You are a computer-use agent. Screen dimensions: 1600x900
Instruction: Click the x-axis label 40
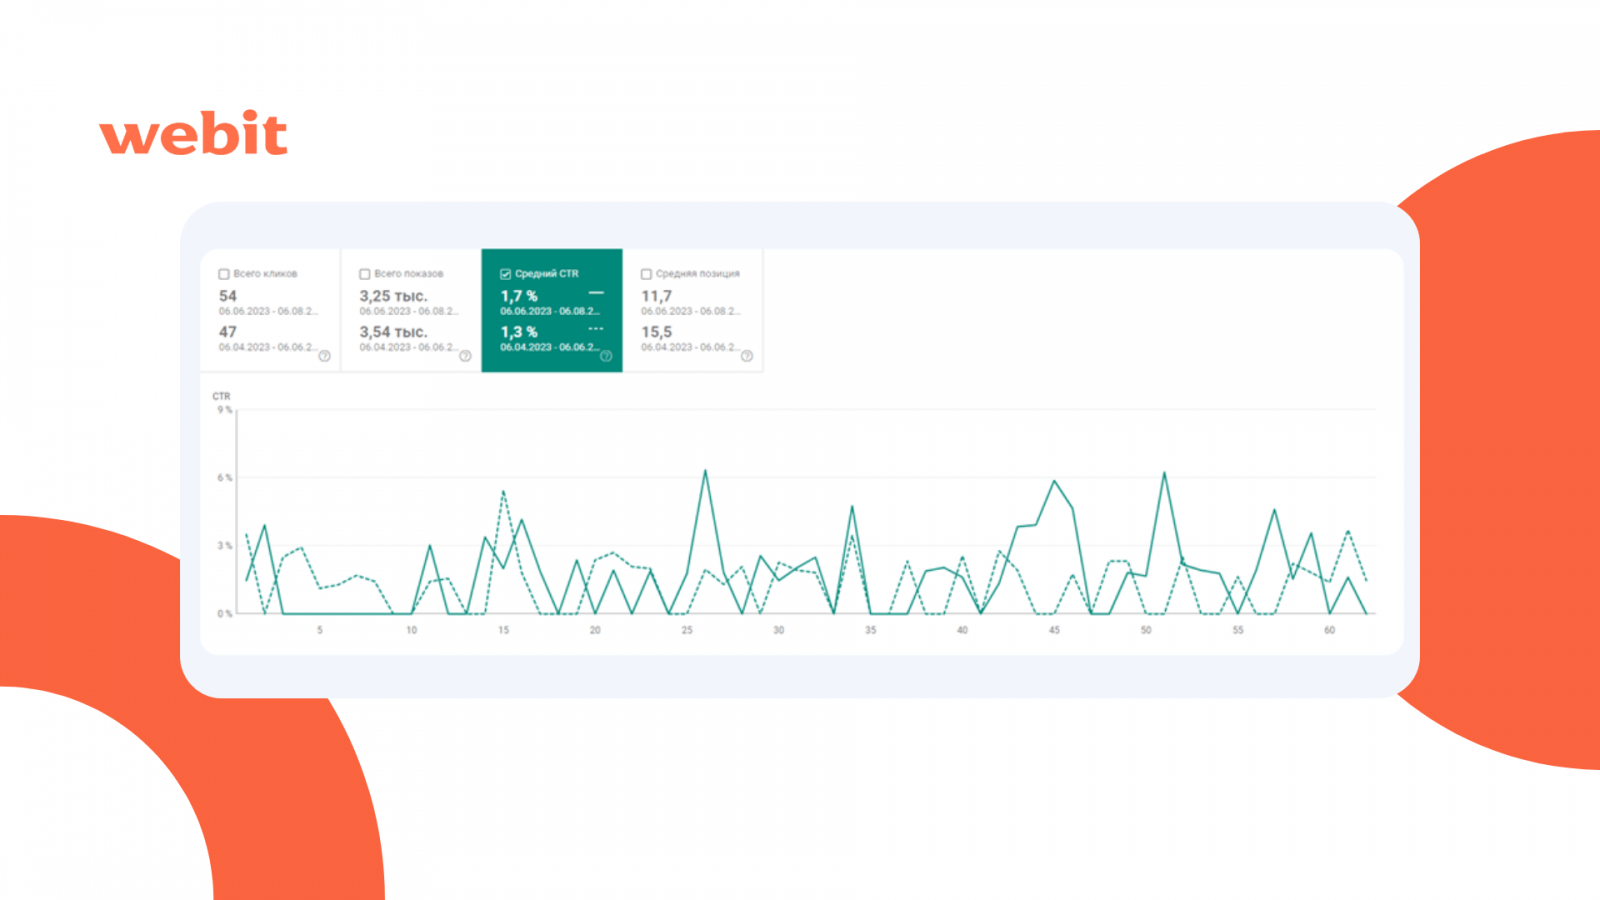962,630
